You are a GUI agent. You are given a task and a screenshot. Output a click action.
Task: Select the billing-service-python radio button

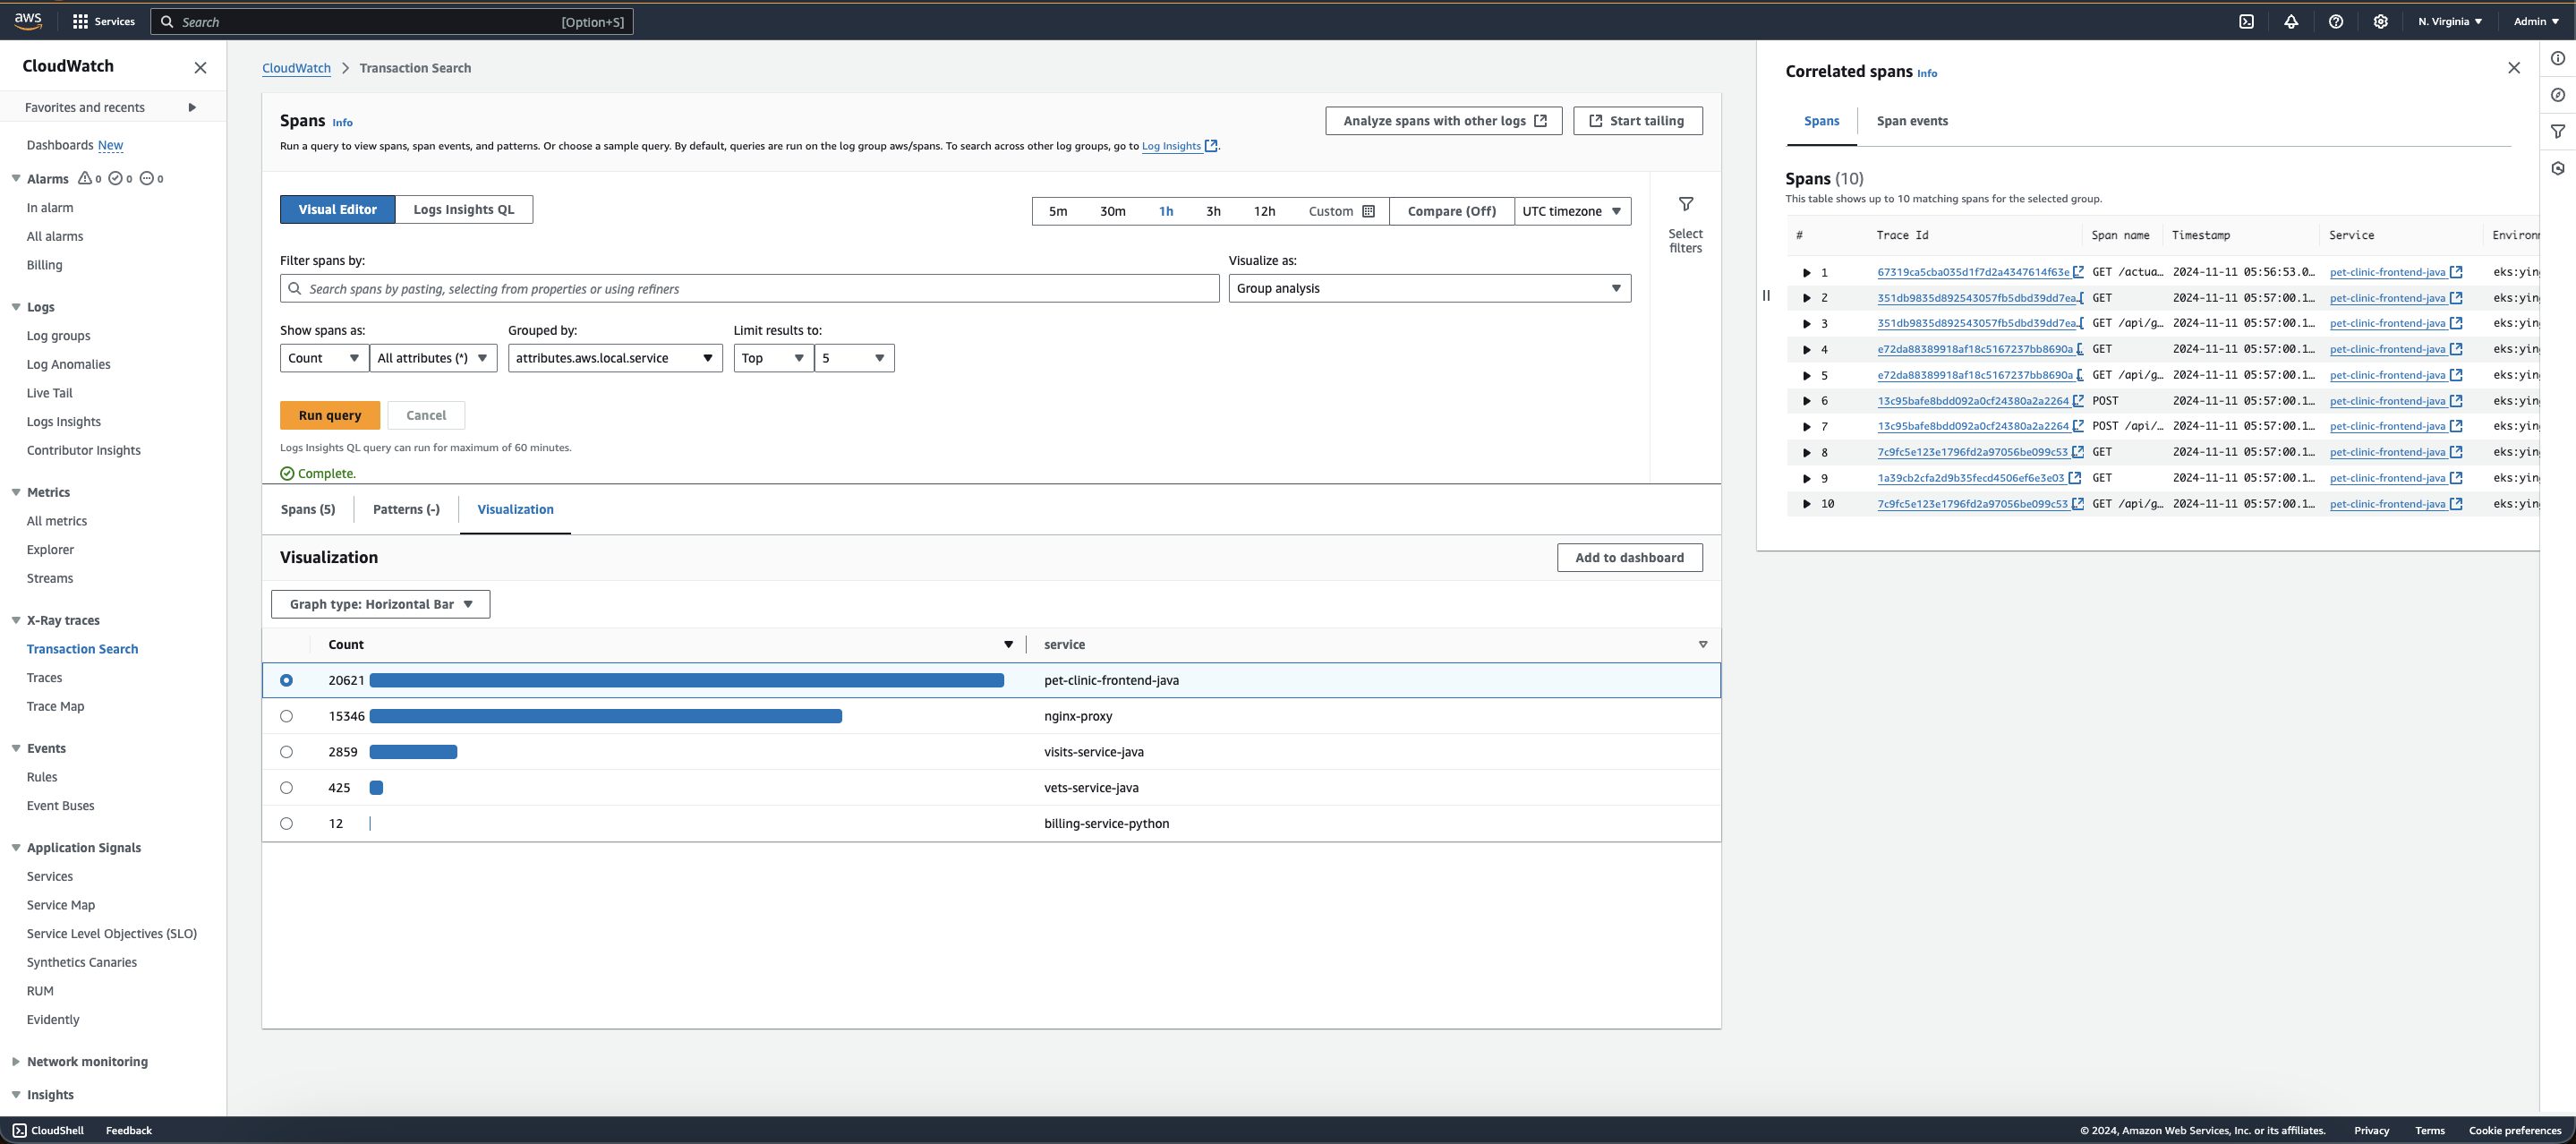click(287, 823)
